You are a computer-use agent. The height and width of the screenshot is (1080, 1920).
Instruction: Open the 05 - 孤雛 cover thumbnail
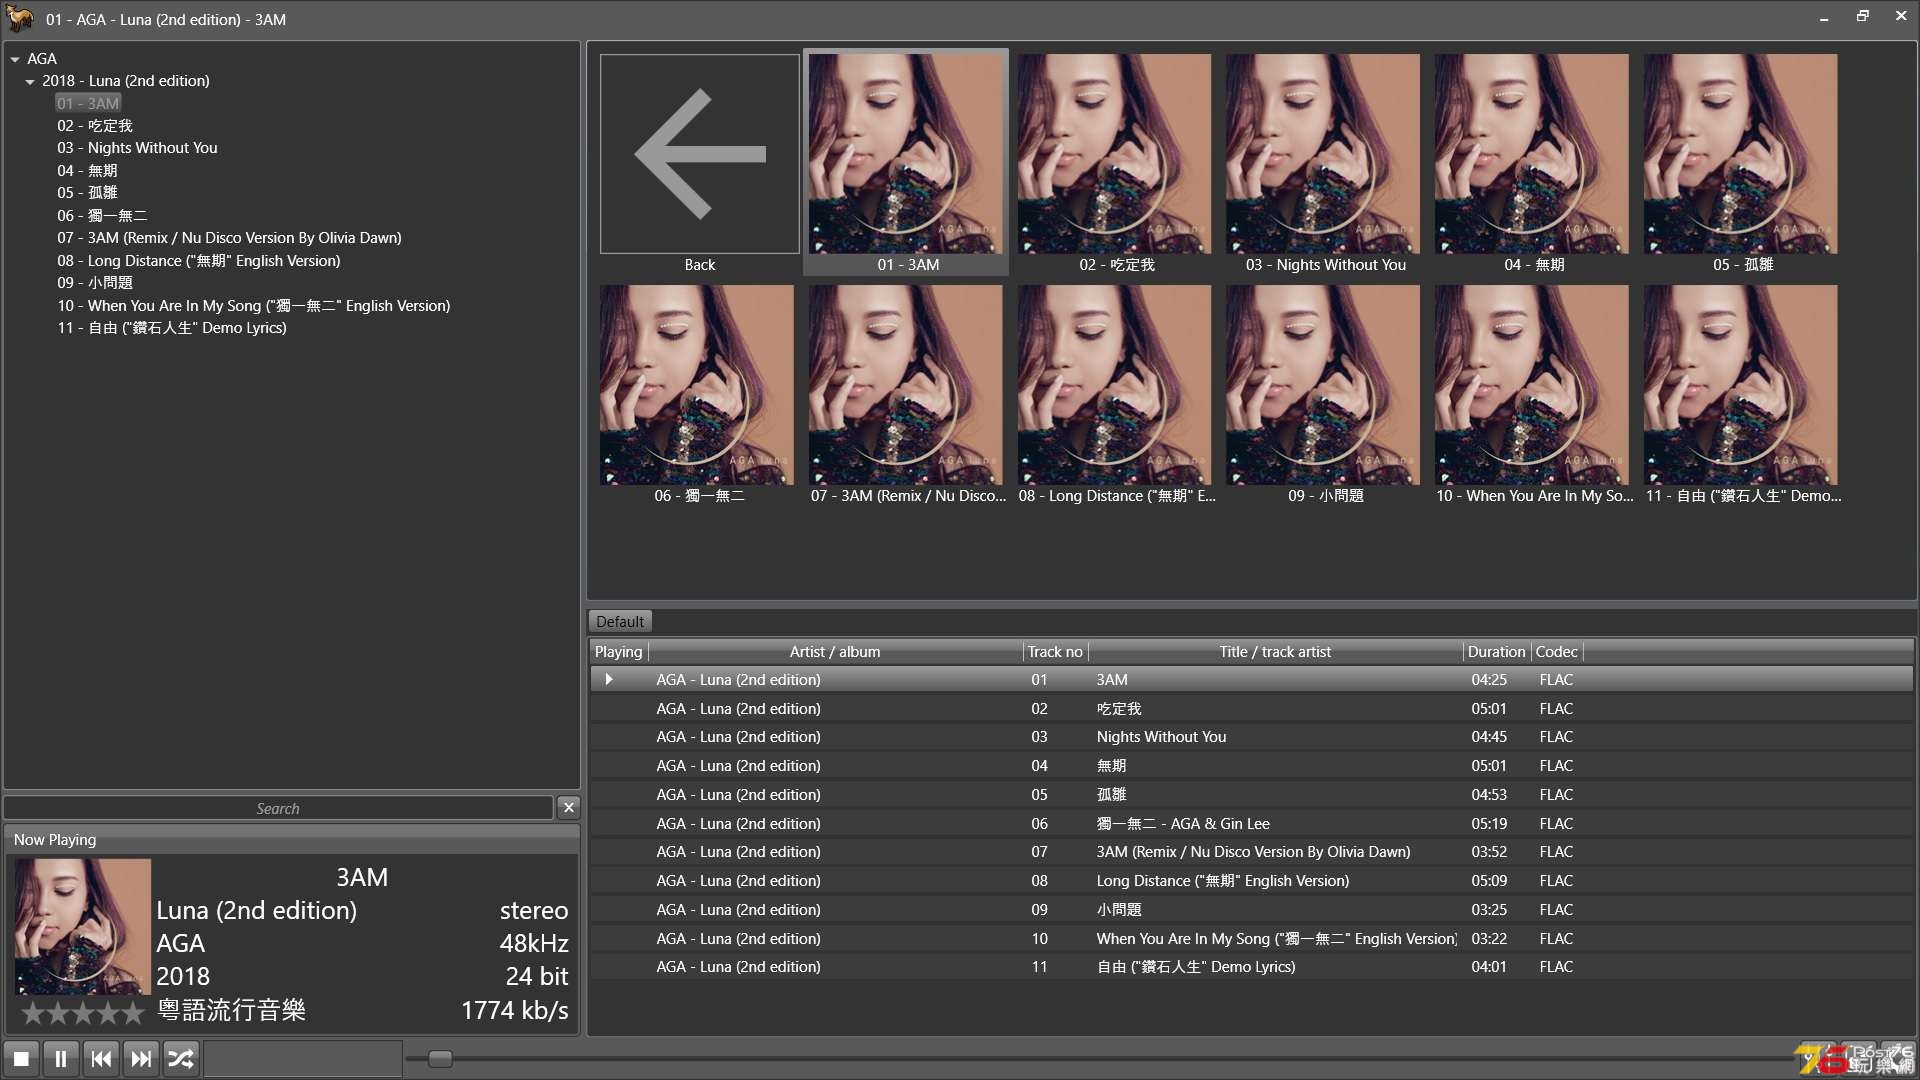(x=1741, y=154)
